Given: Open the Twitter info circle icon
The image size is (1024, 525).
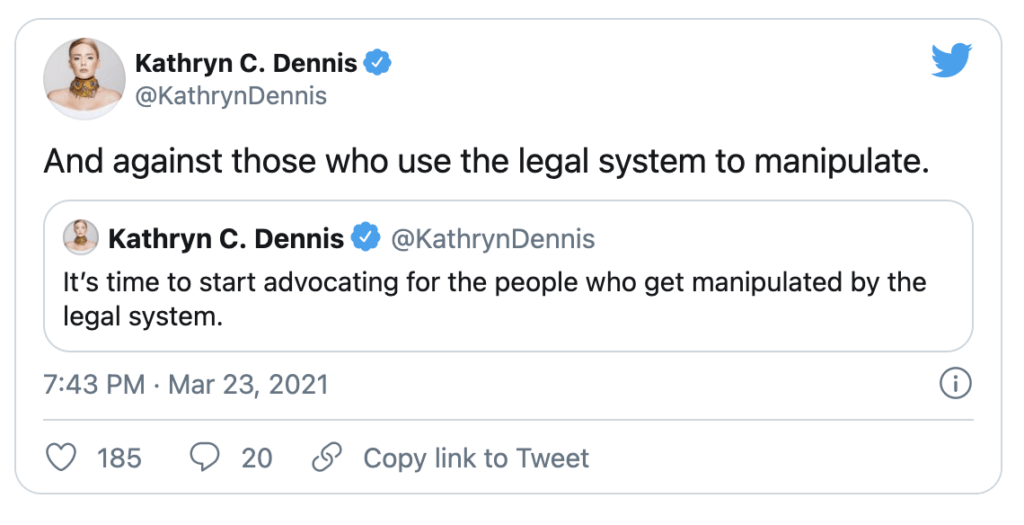Looking at the screenshot, I should [955, 383].
